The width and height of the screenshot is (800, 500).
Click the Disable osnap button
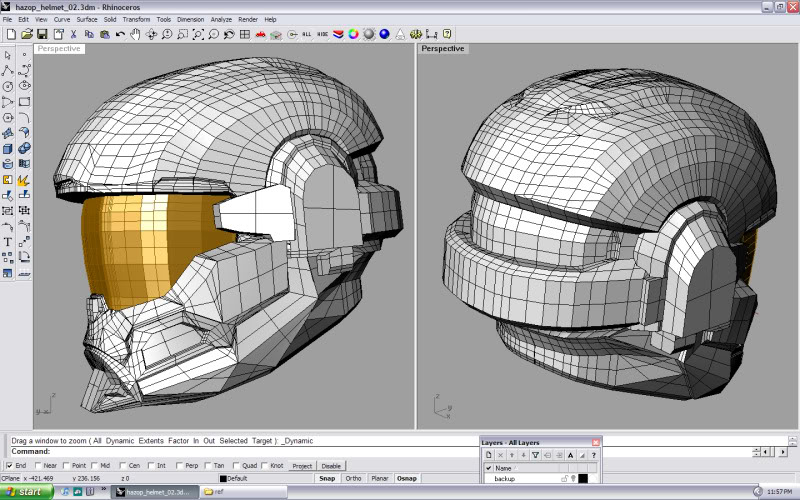pos(331,466)
